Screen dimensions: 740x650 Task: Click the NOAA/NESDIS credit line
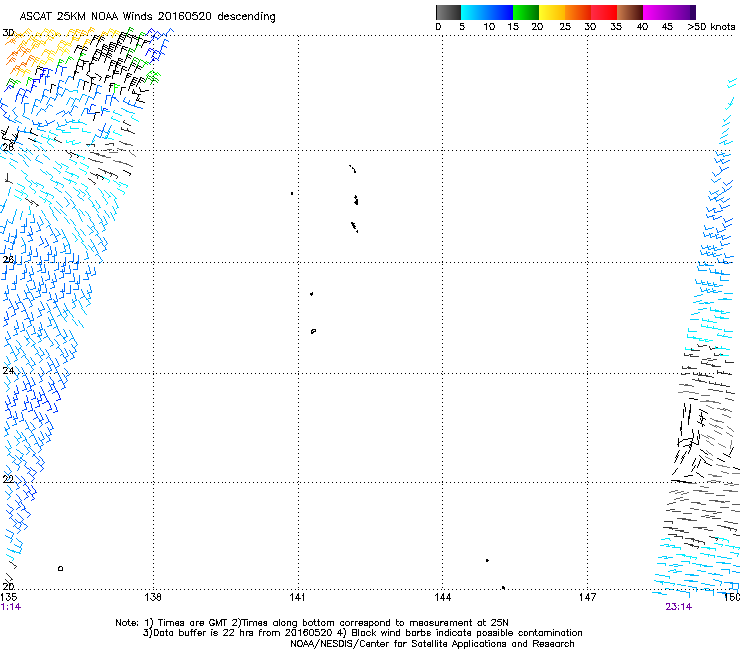432,644
